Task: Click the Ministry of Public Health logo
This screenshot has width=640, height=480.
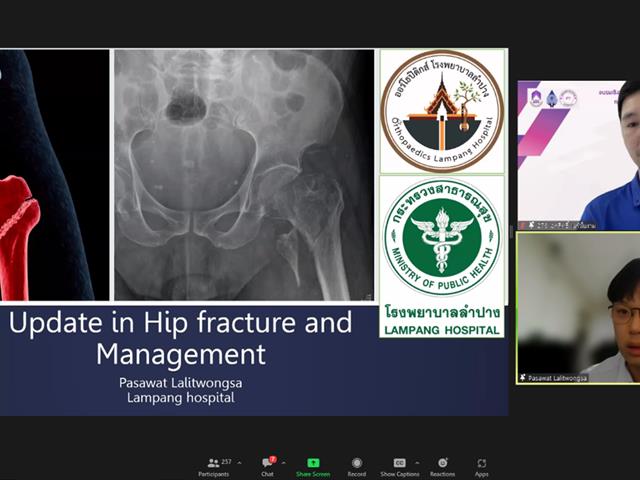Action: [x=442, y=238]
